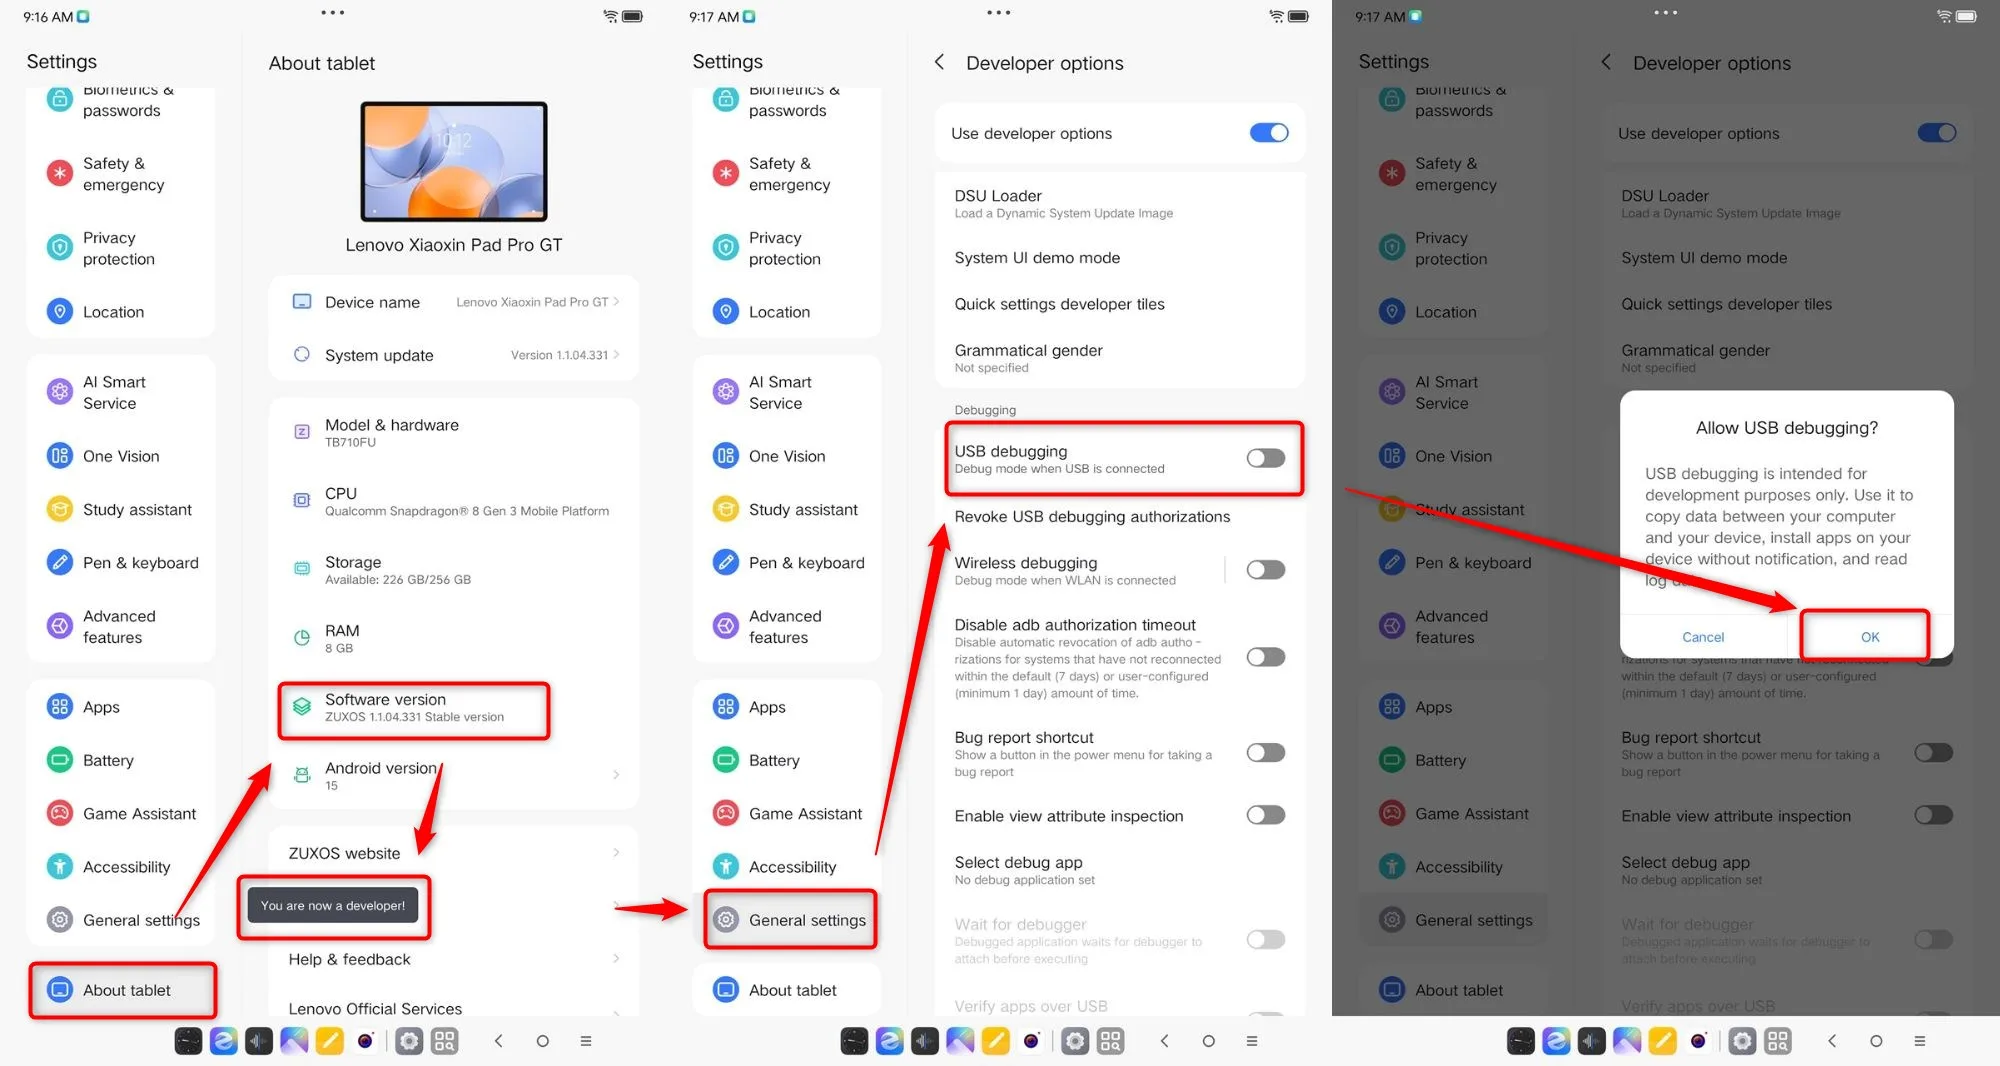Screen dimensions: 2000x1066
Task: Cancel the Allow USB debugging dialog
Action: [1702, 637]
